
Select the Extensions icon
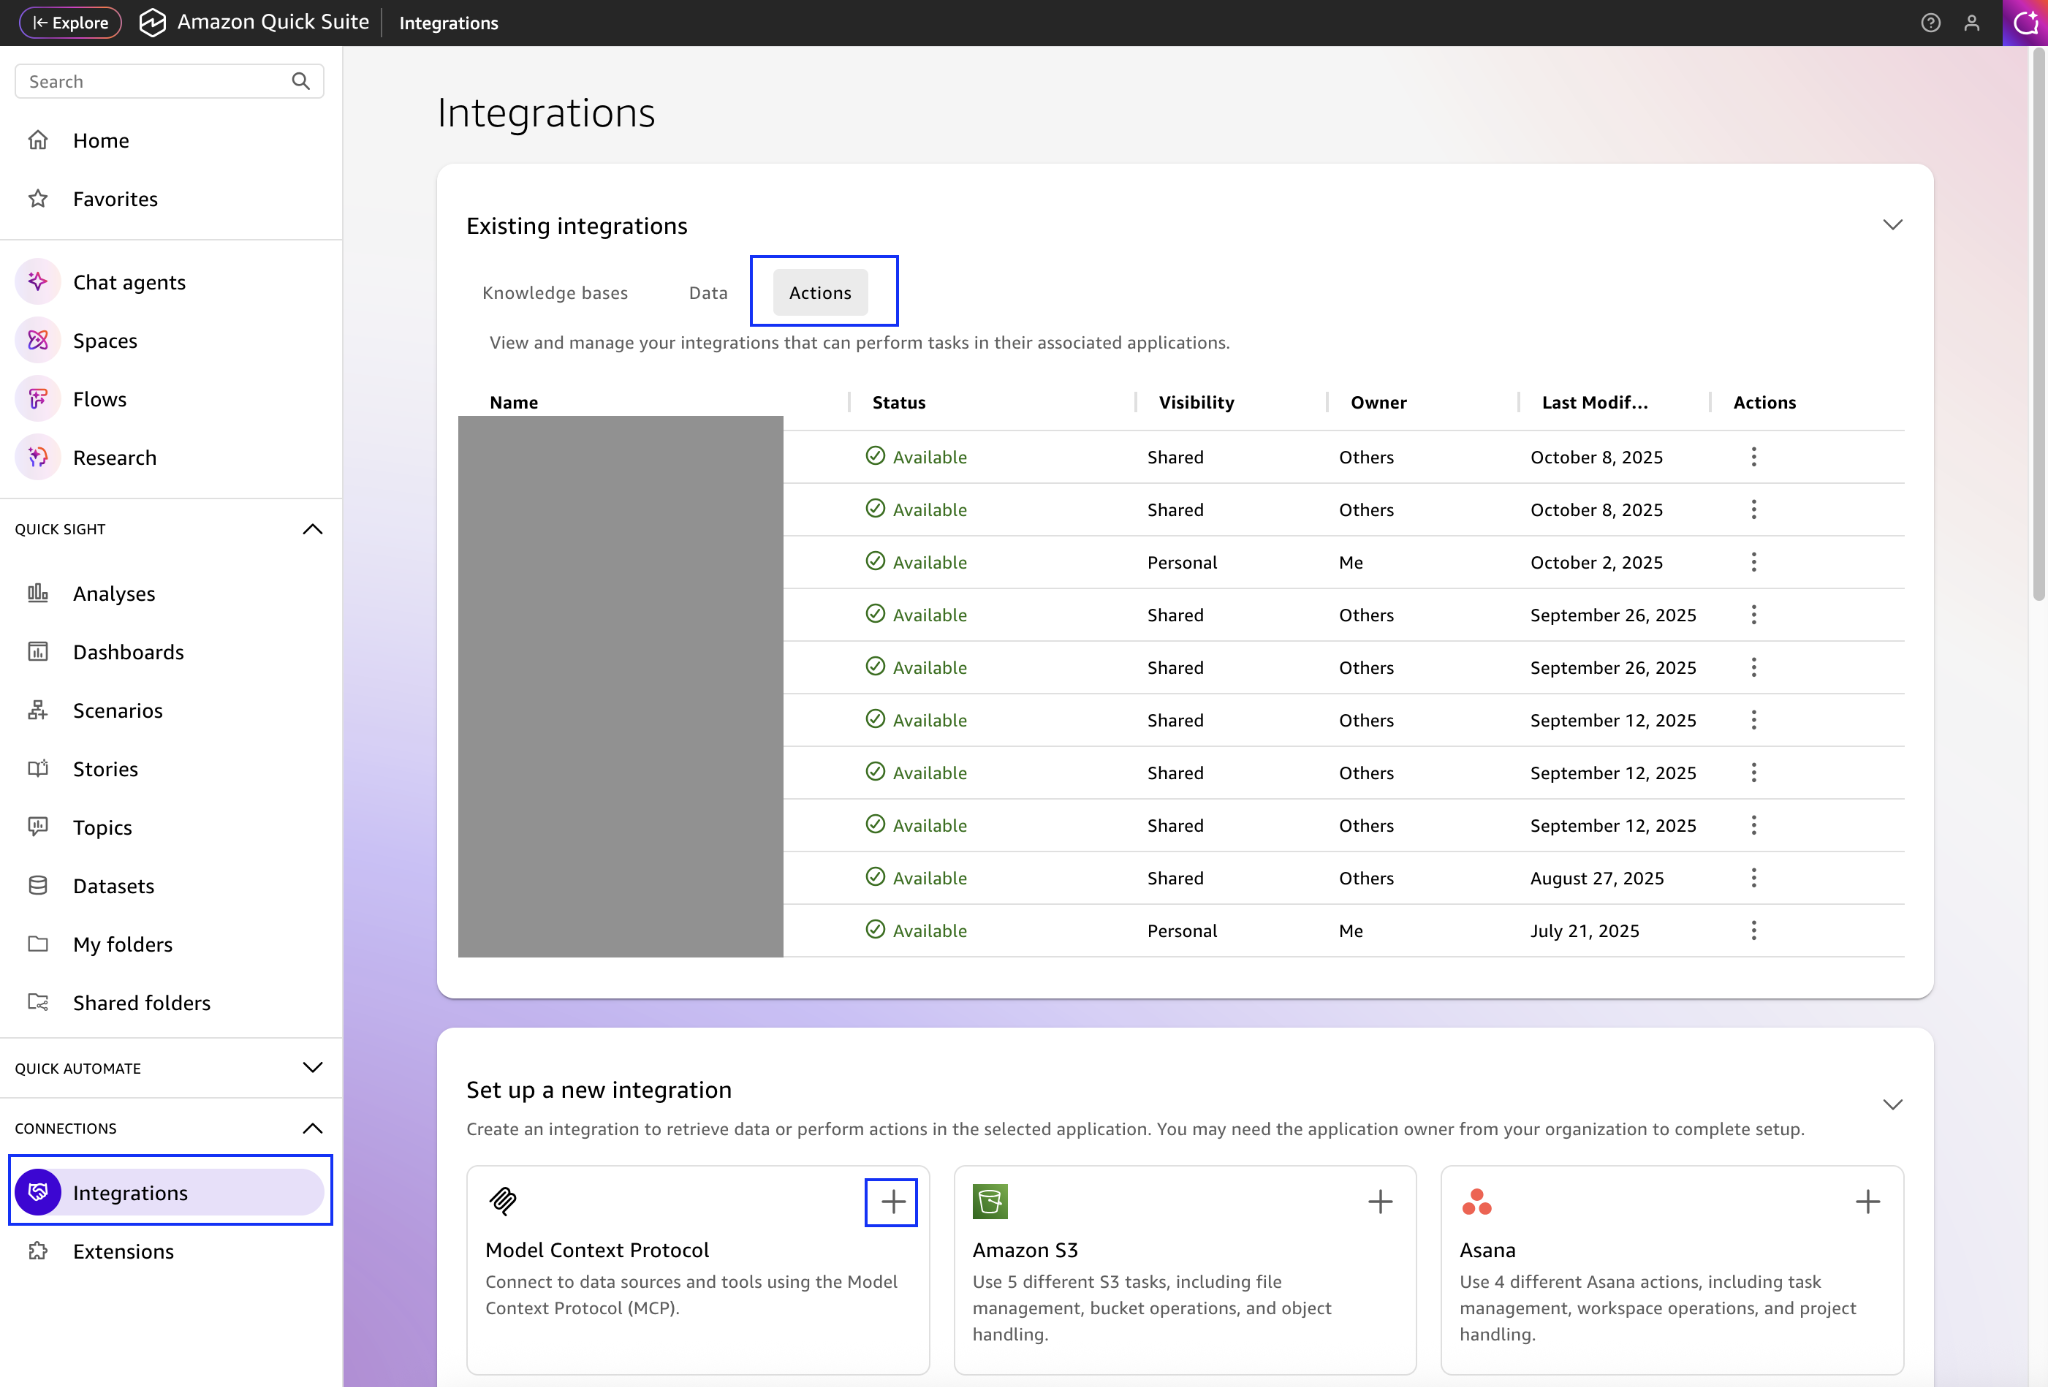point(38,1250)
